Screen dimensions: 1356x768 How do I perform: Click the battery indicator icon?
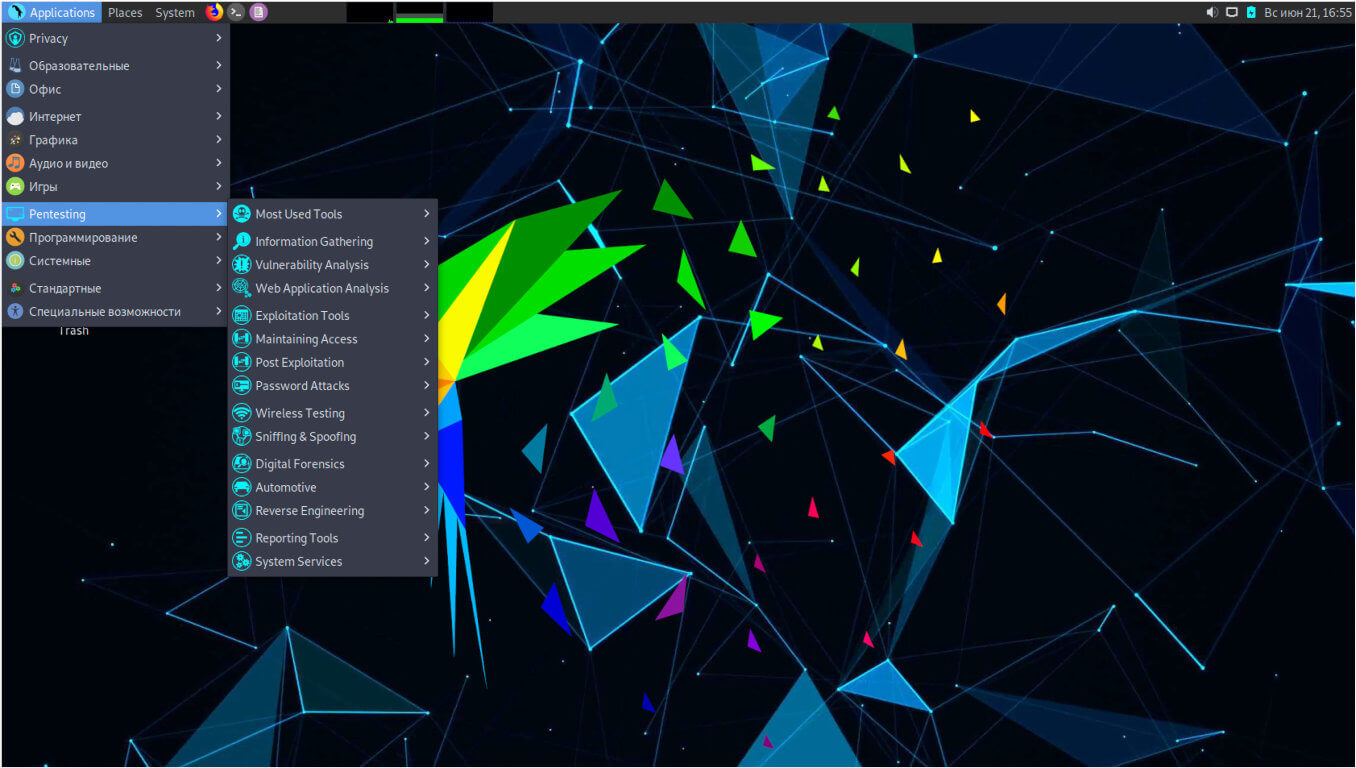tap(1250, 12)
